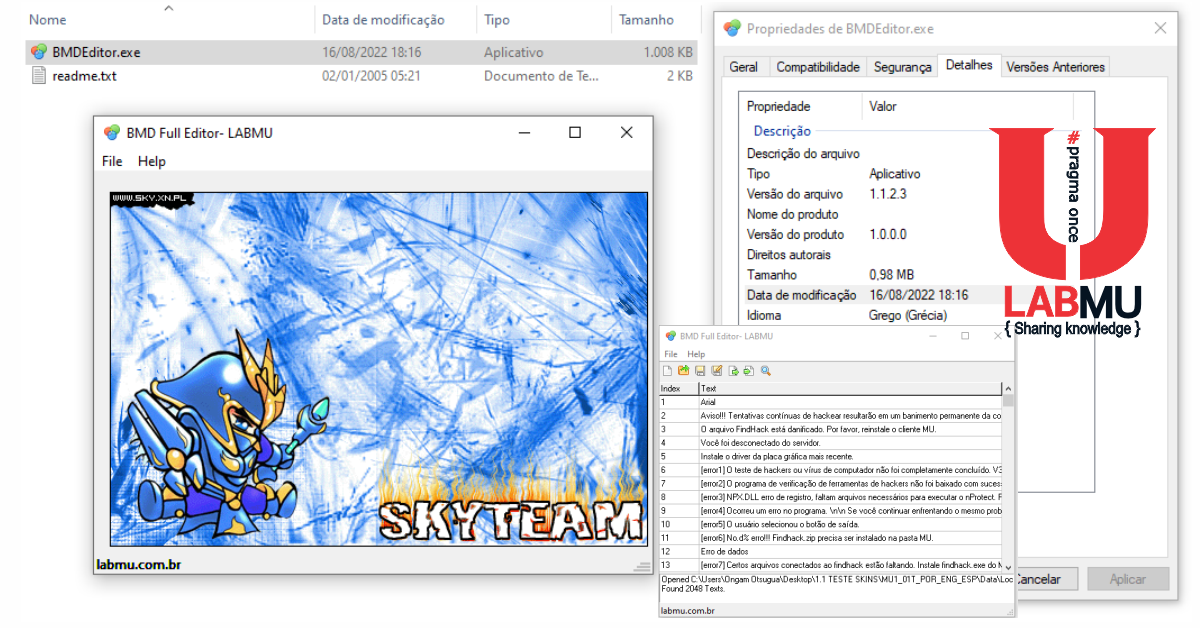Click the Cancelar button

(1039, 579)
